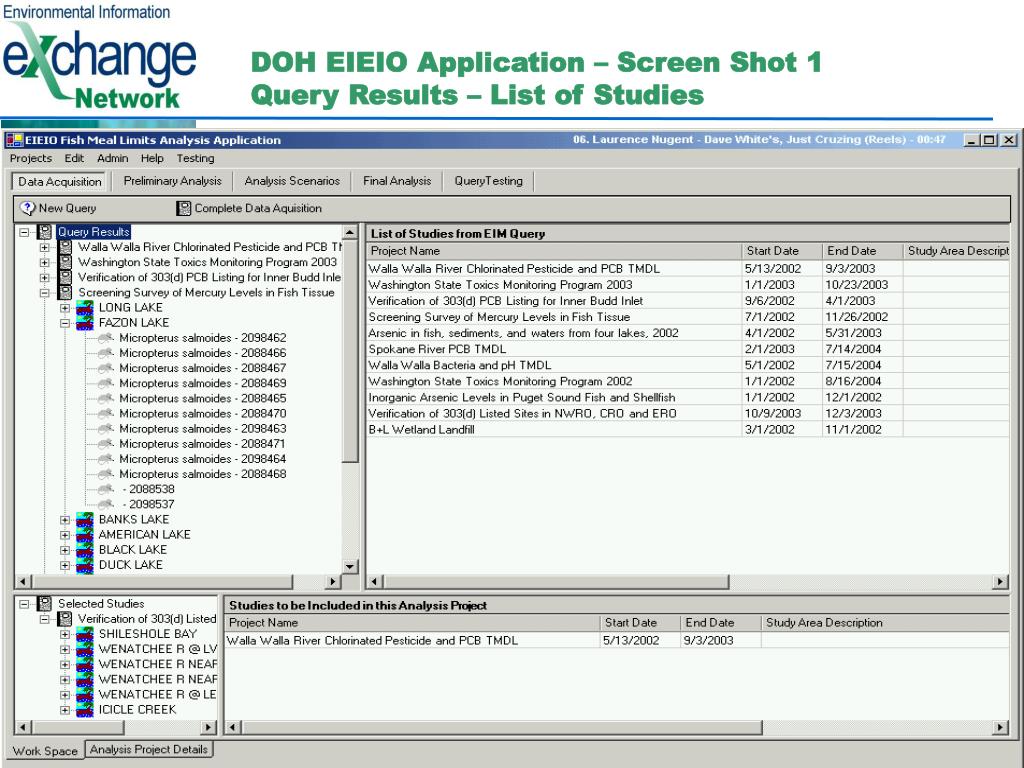1024x768 pixels.
Task: Click the BANKS LAKE location icon
Action: pos(85,519)
